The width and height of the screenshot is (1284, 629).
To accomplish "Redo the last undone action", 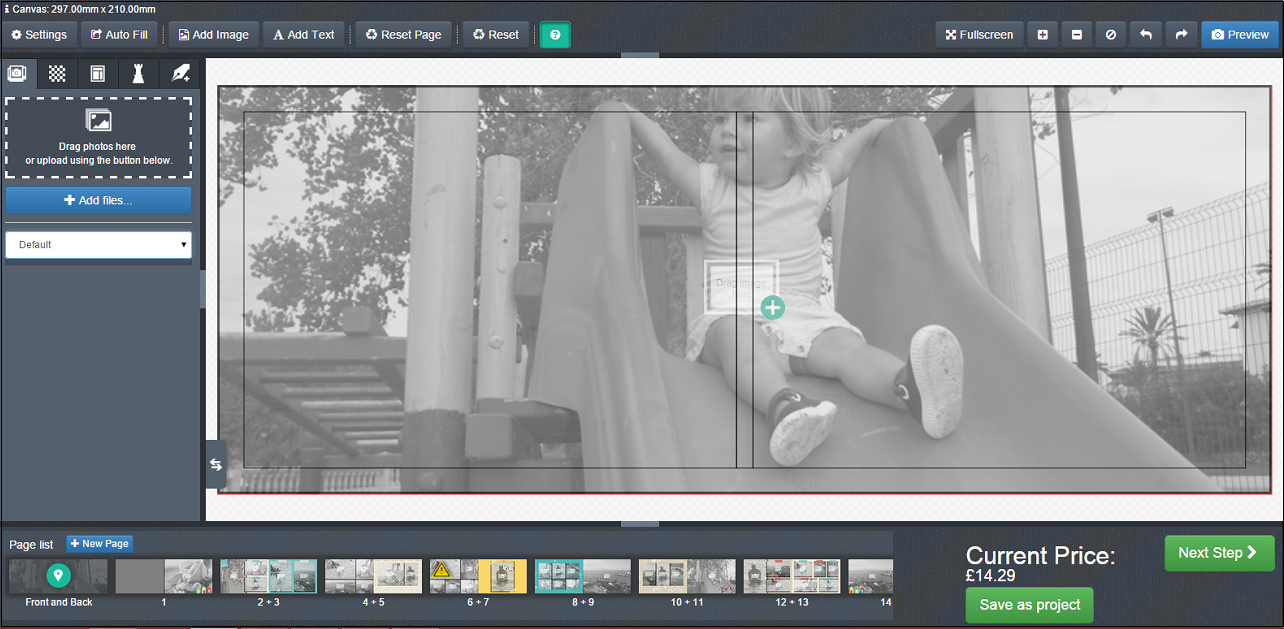I will click(x=1181, y=35).
